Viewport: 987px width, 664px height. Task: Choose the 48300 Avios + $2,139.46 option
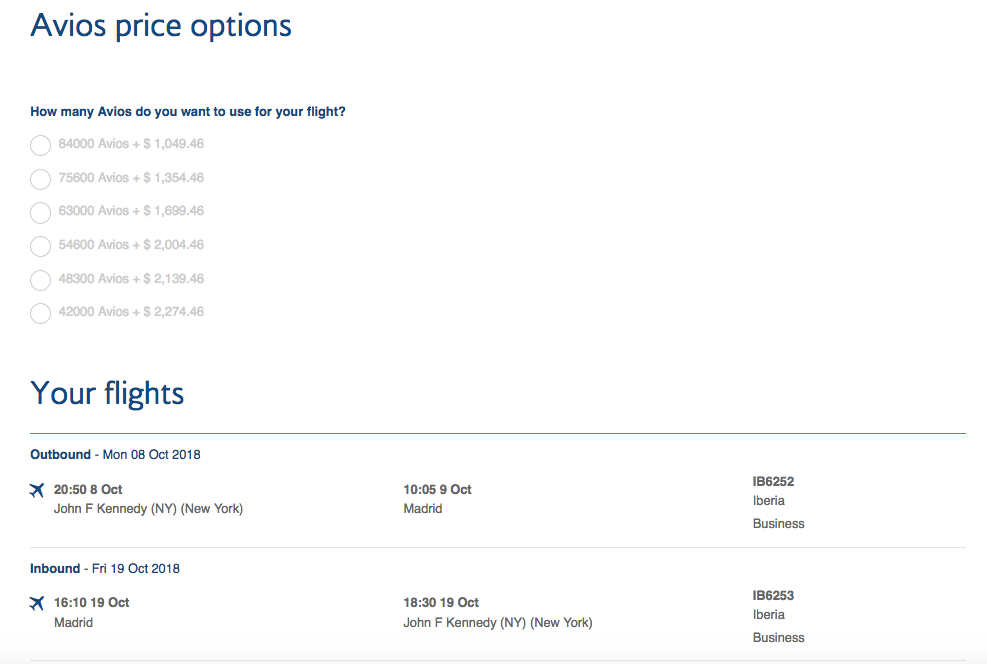40,279
